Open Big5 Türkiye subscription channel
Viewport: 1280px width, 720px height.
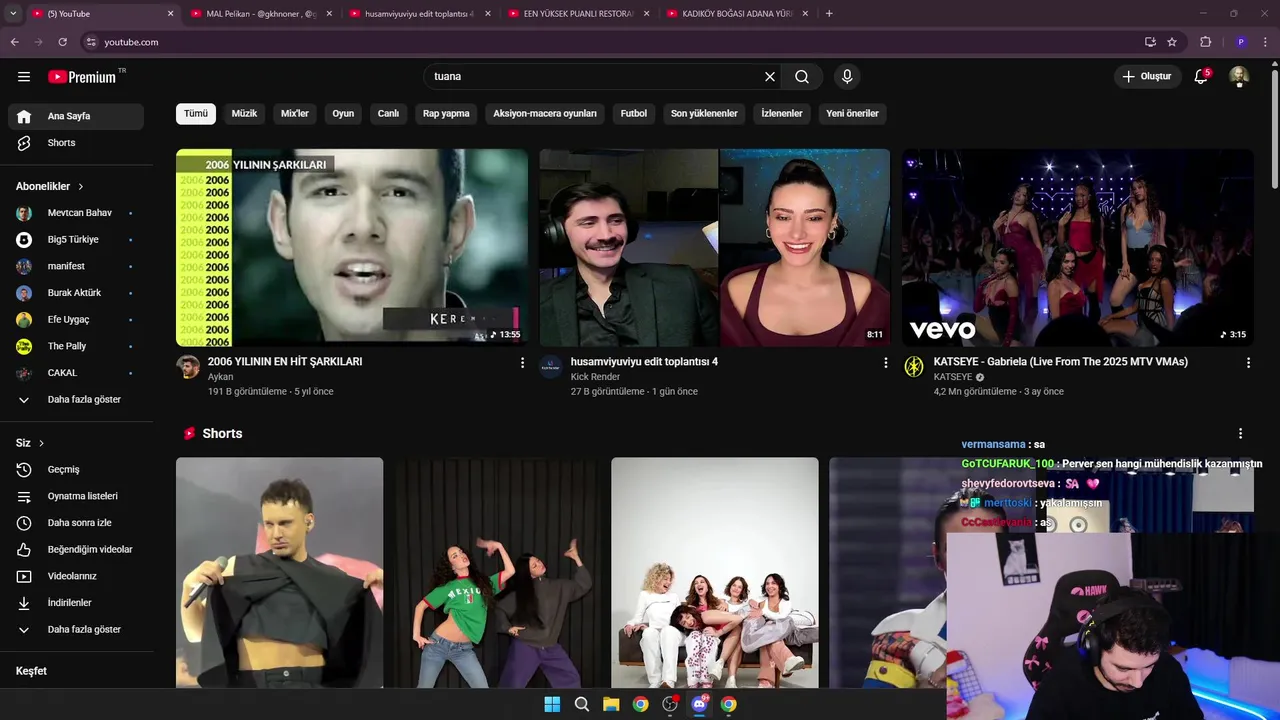[x=76, y=240]
